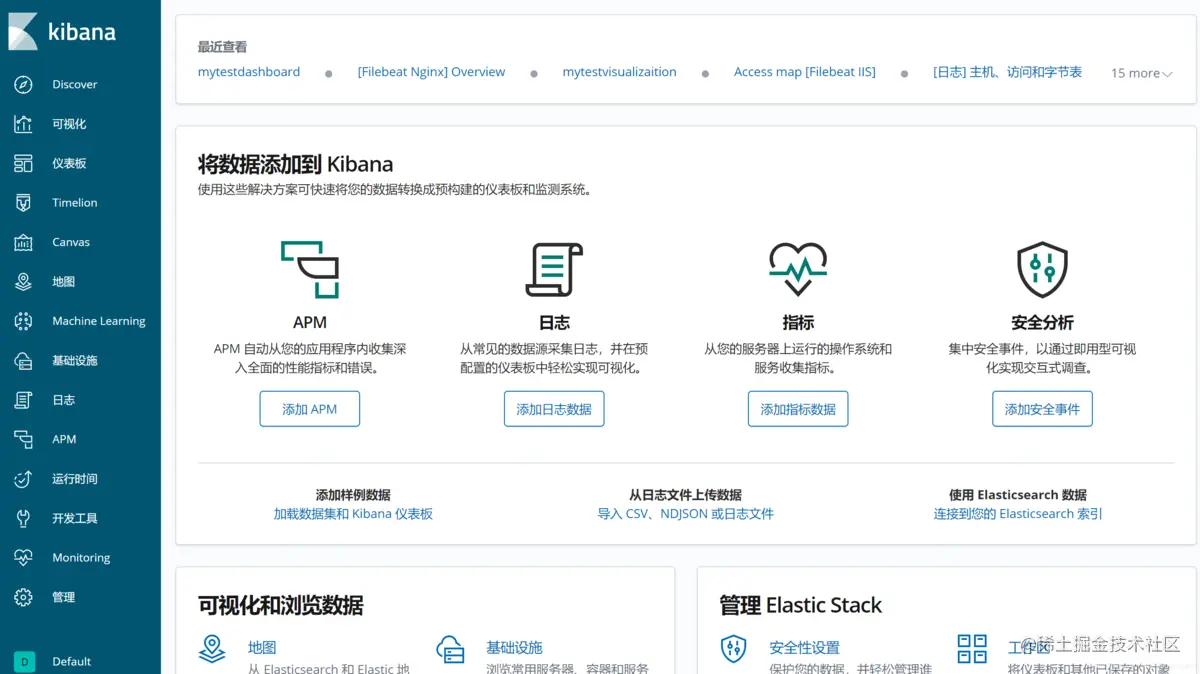1200x674 pixels.
Task: Go to Timelion menu label
Action: 75,203
